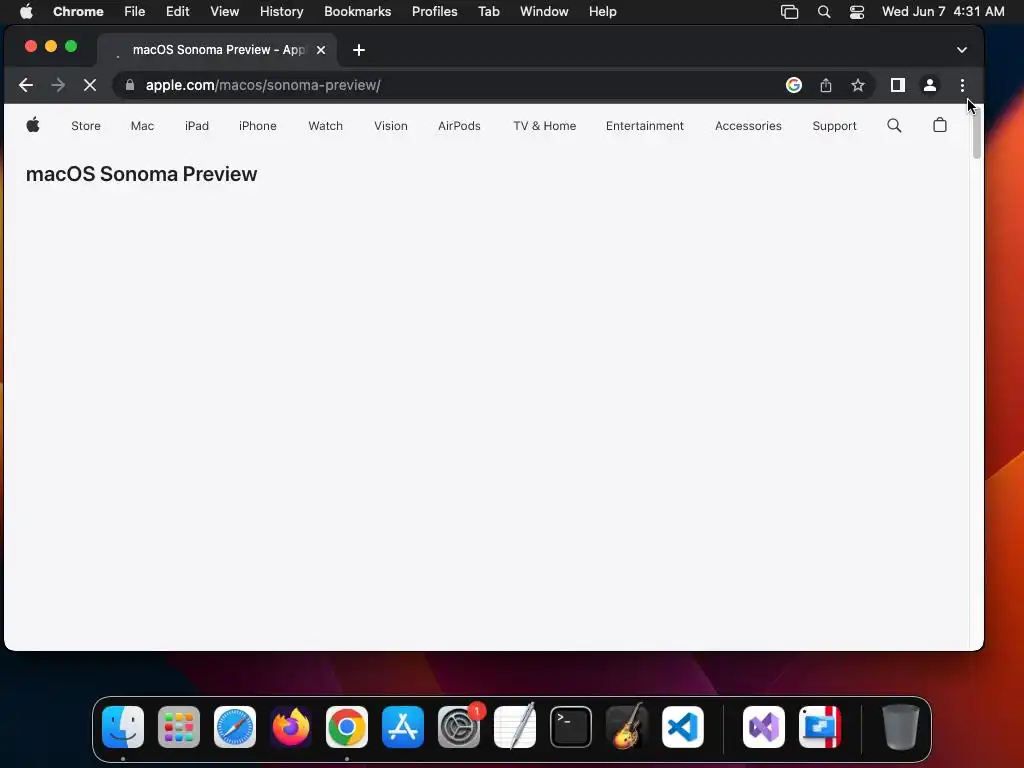
Task: Open a new tab
Action: click(359, 50)
